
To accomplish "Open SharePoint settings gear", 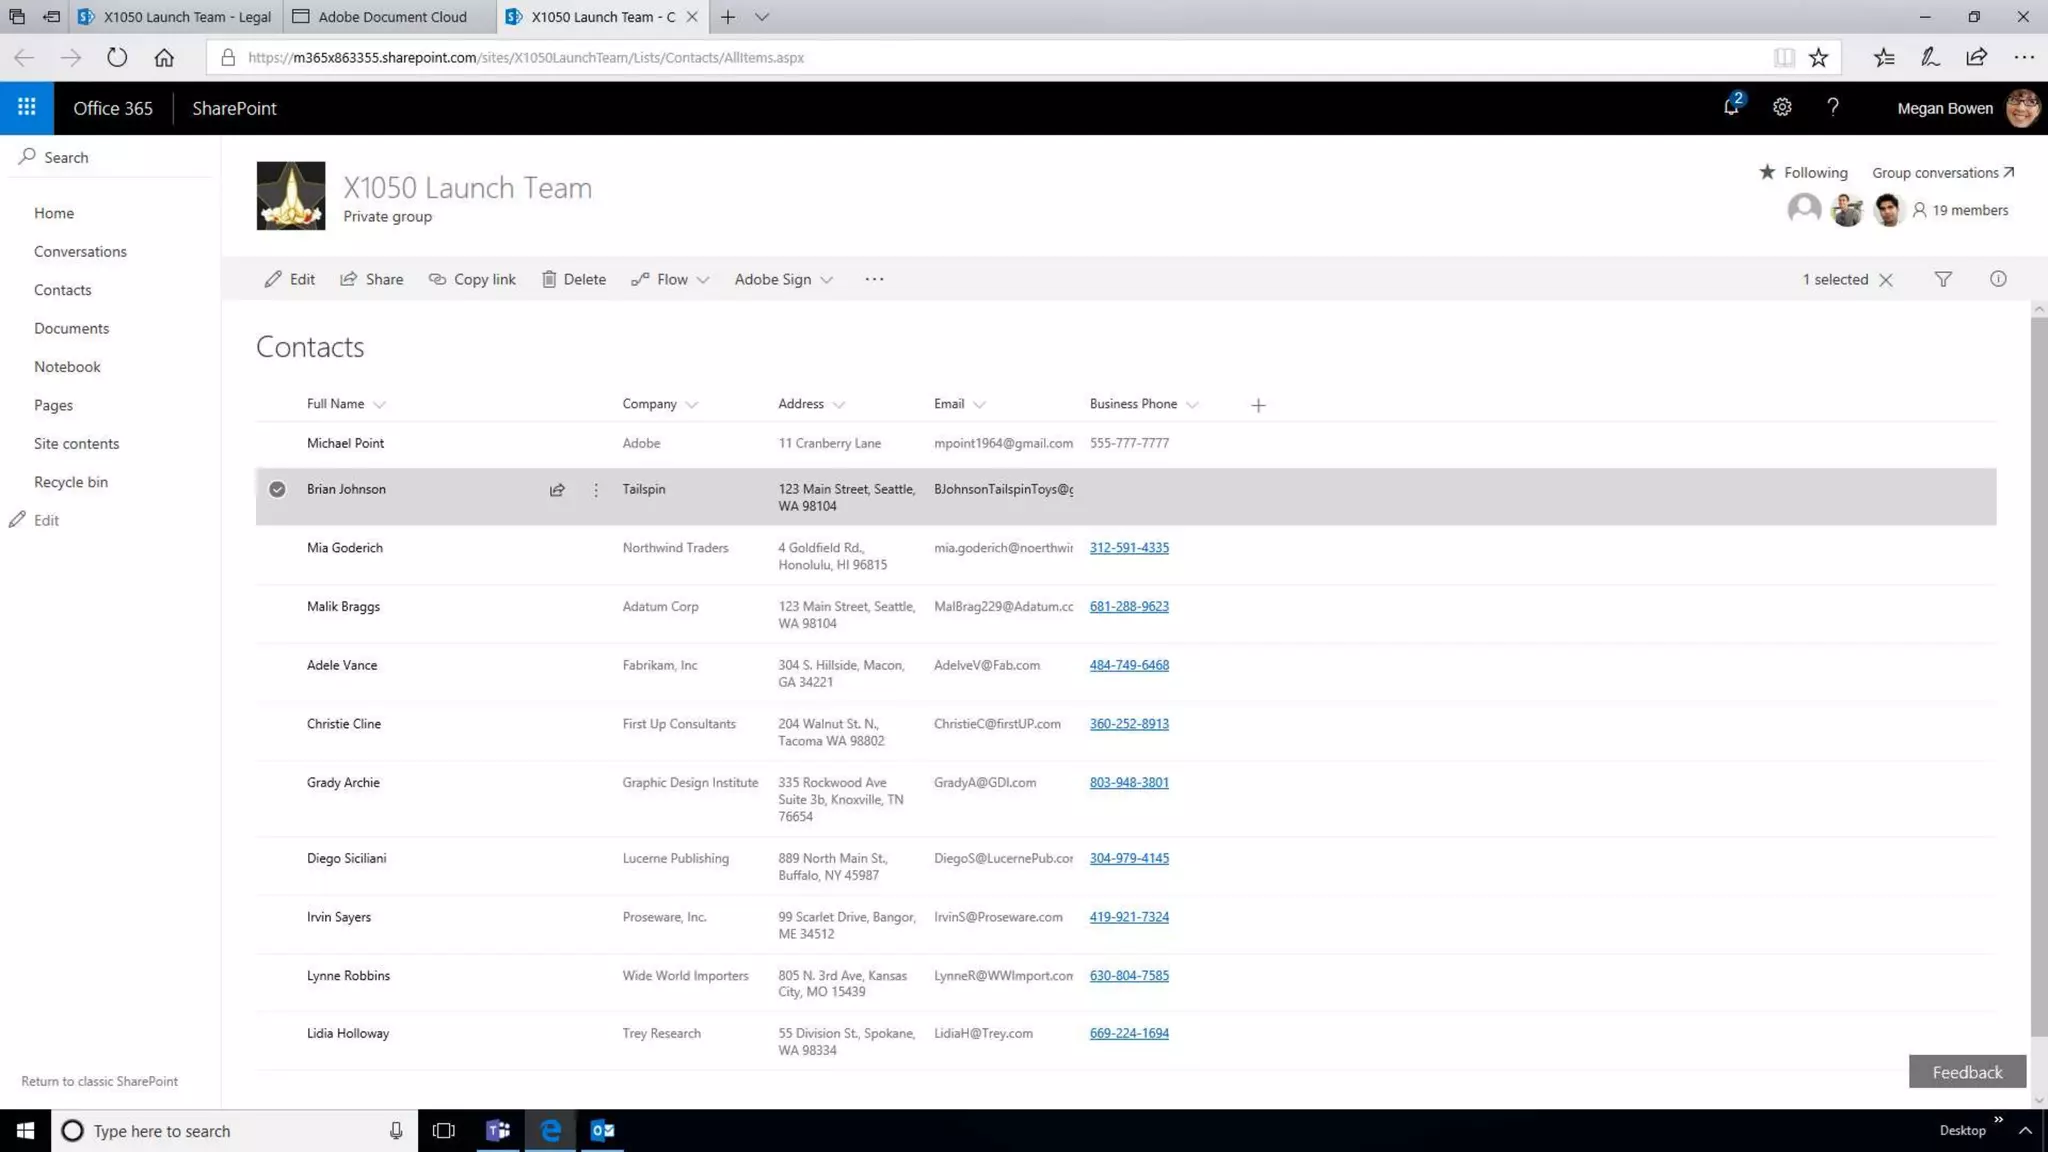I will pos(1782,107).
